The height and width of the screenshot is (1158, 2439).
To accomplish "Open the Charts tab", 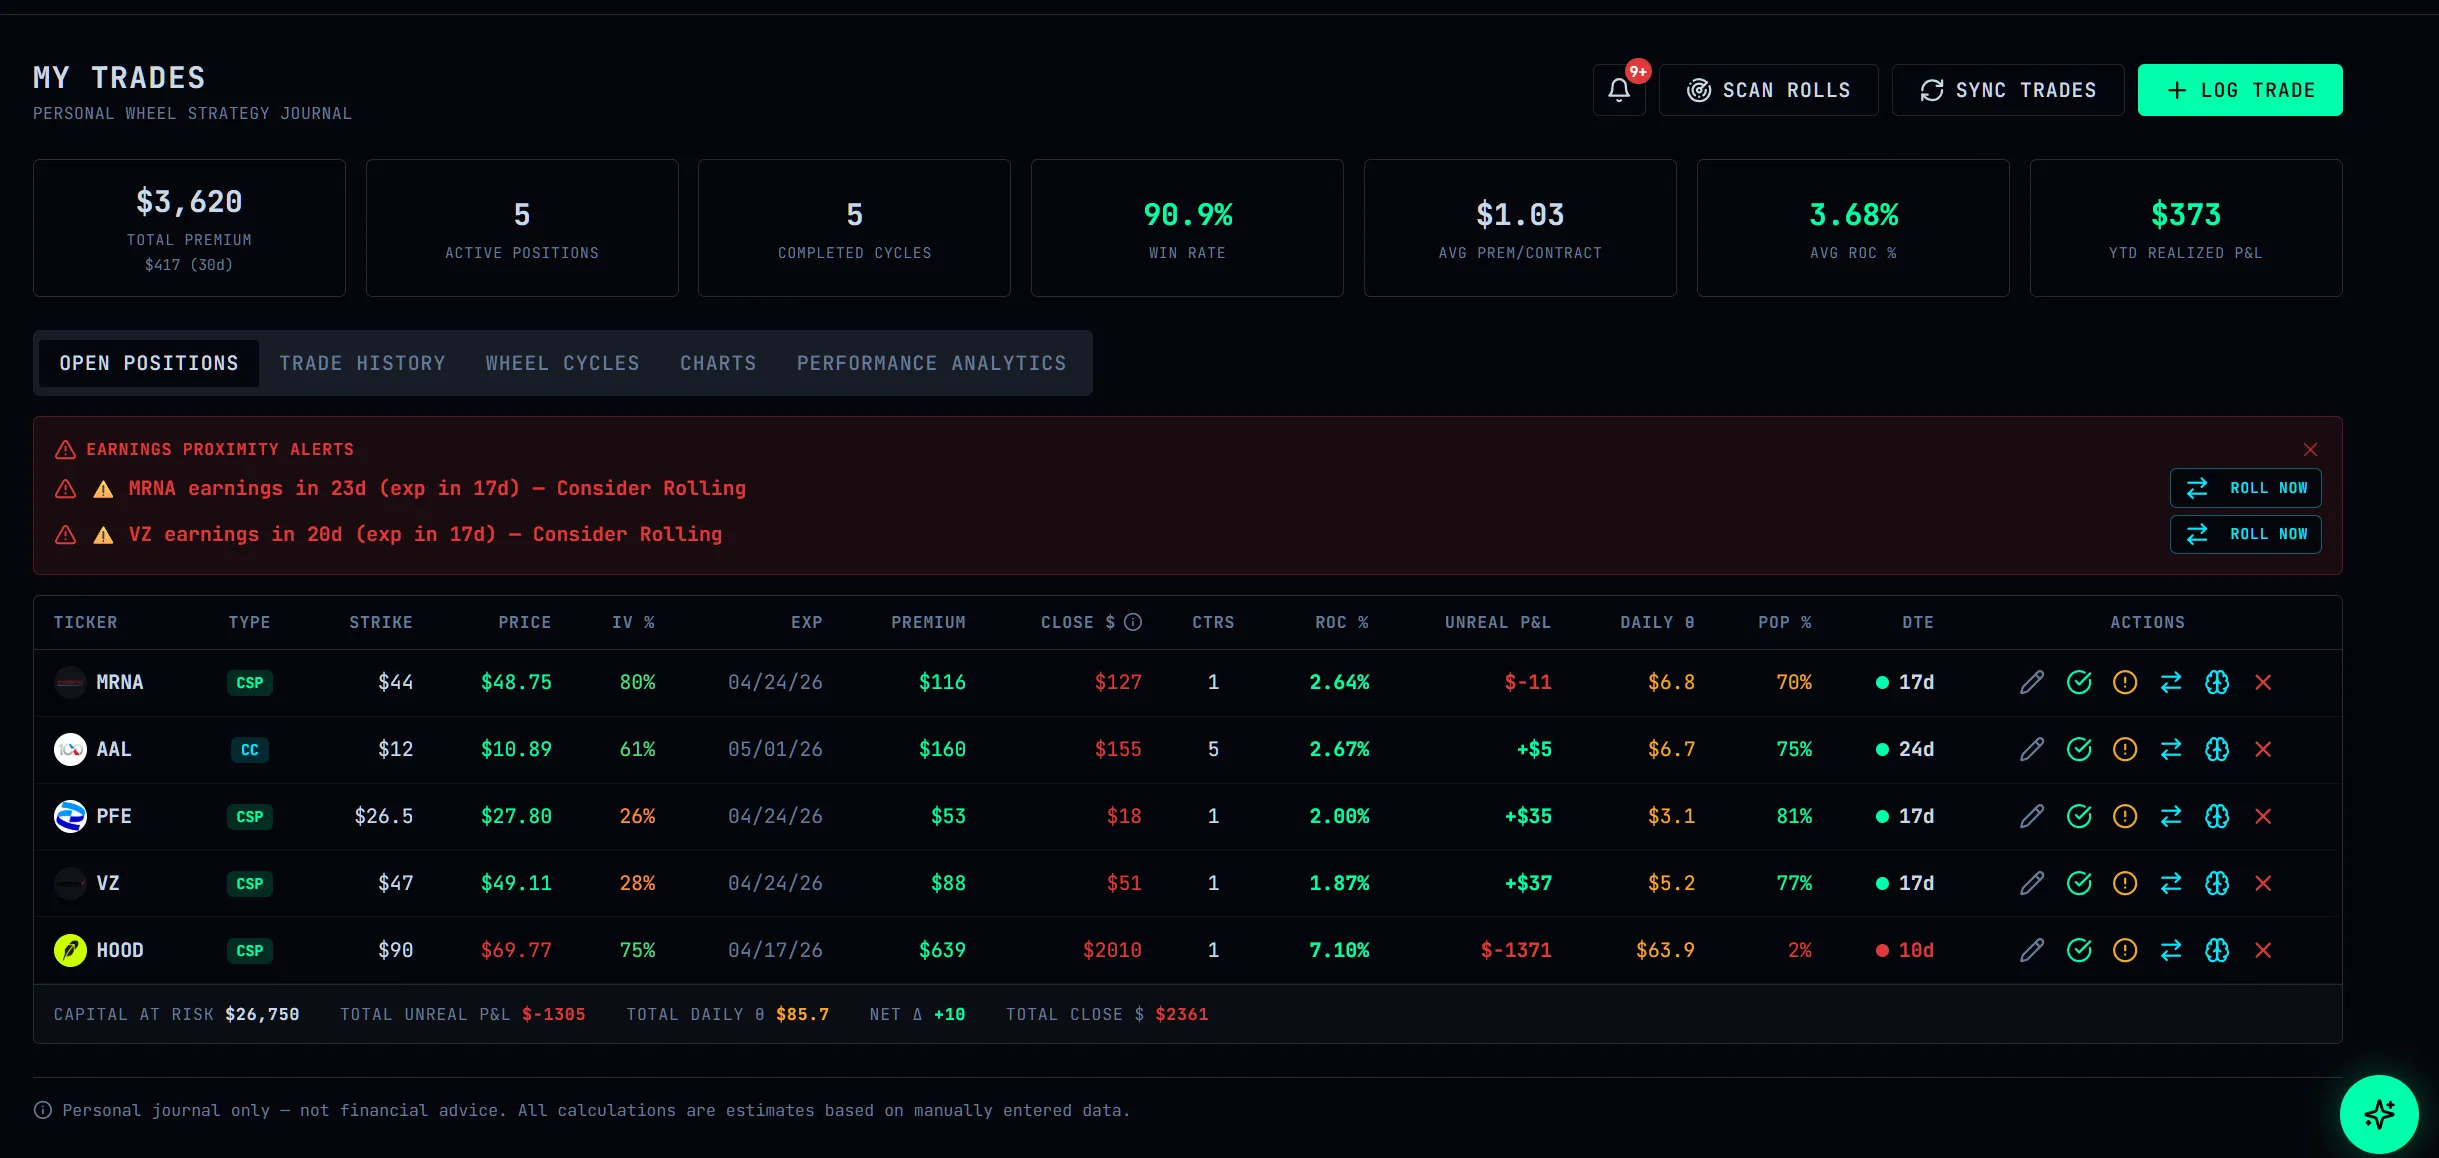I will (x=718, y=363).
